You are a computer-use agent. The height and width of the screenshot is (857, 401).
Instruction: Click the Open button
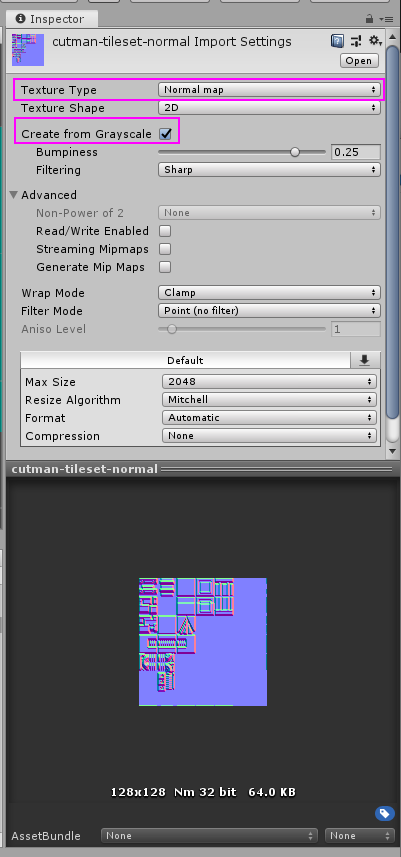click(359, 61)
